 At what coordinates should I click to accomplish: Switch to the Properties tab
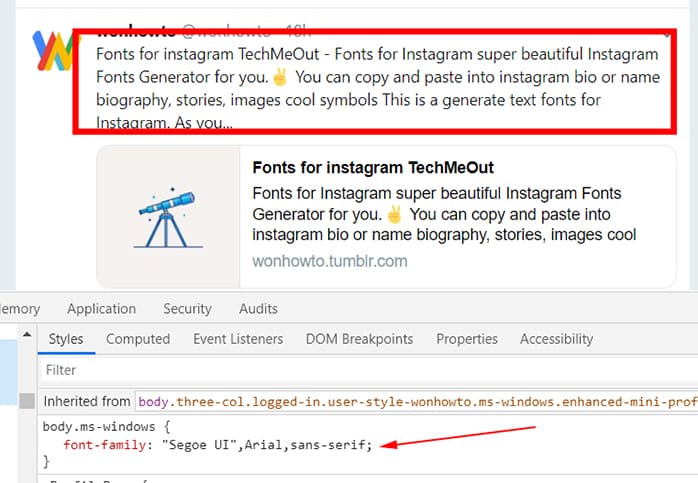click(x=467, y=339)
